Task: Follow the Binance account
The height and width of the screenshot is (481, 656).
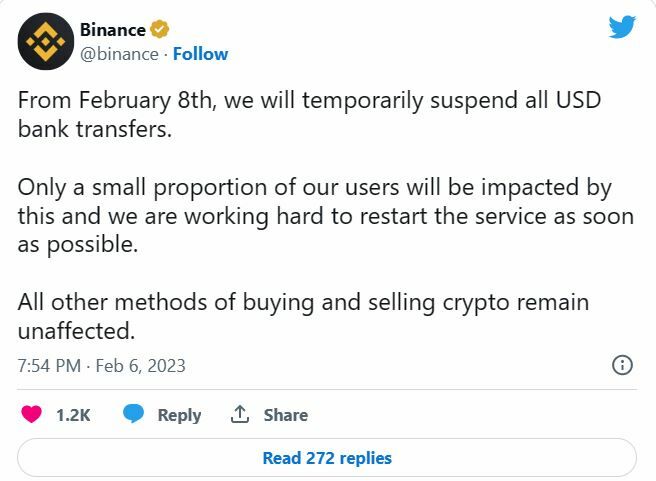Action: [x=200, y=54]
